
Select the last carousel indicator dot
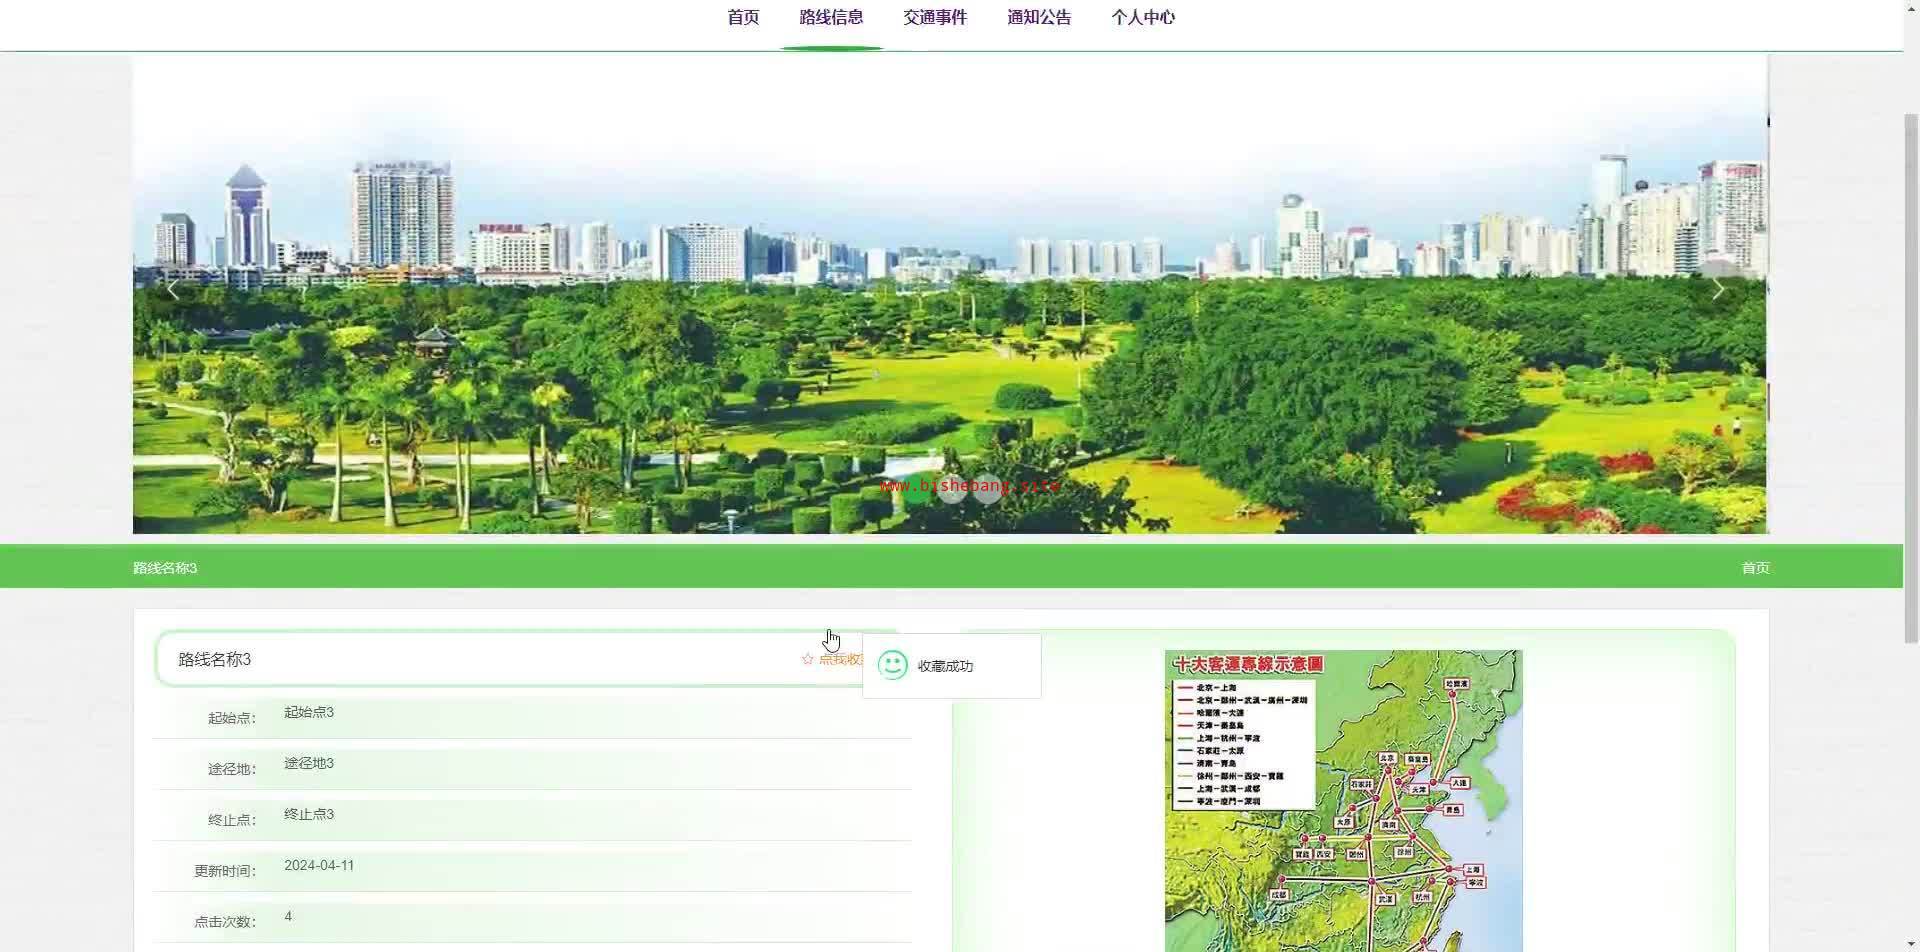986,488
